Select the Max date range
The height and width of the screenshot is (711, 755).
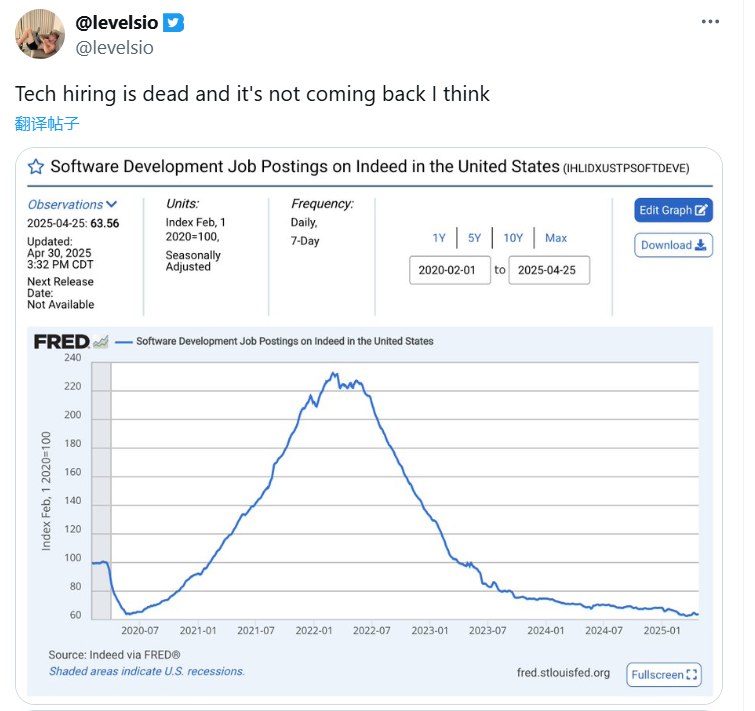[556, 238]
